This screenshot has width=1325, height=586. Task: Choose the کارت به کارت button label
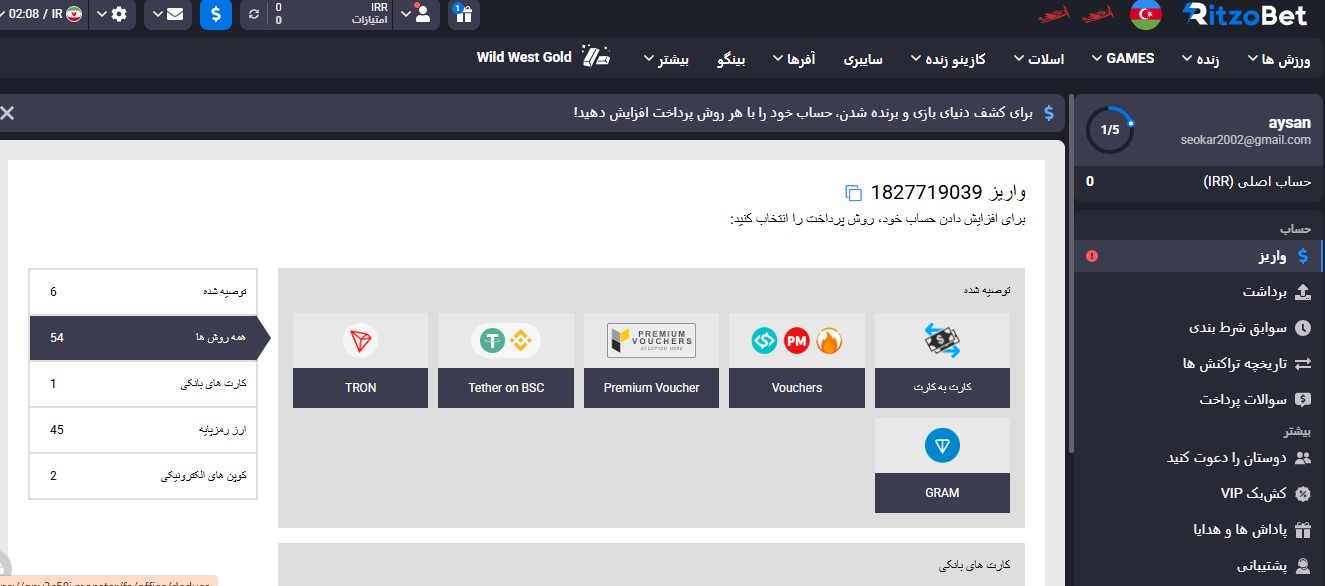click(942, 388)
